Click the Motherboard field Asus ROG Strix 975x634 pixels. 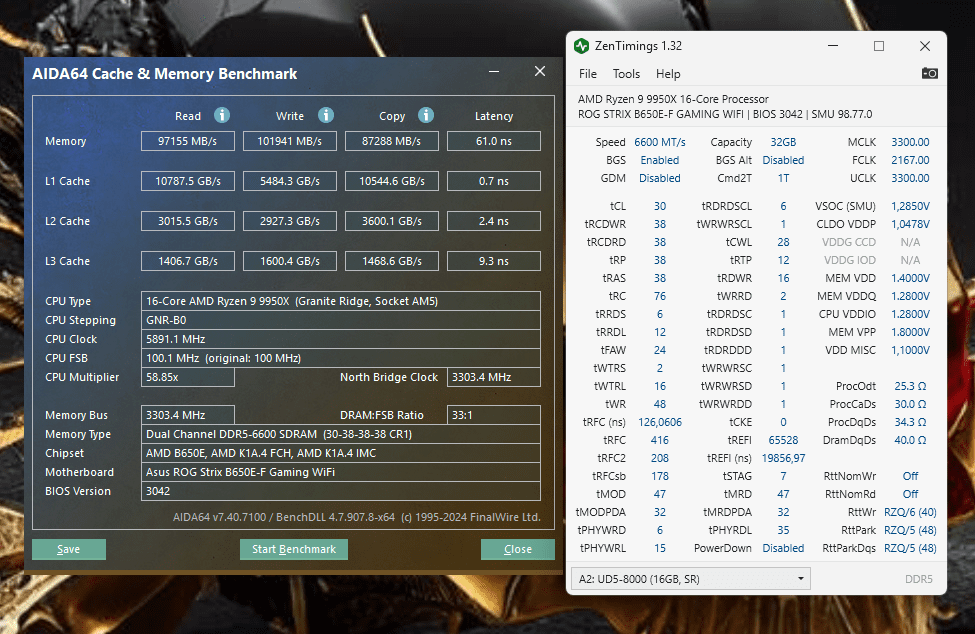coord(341,472)
